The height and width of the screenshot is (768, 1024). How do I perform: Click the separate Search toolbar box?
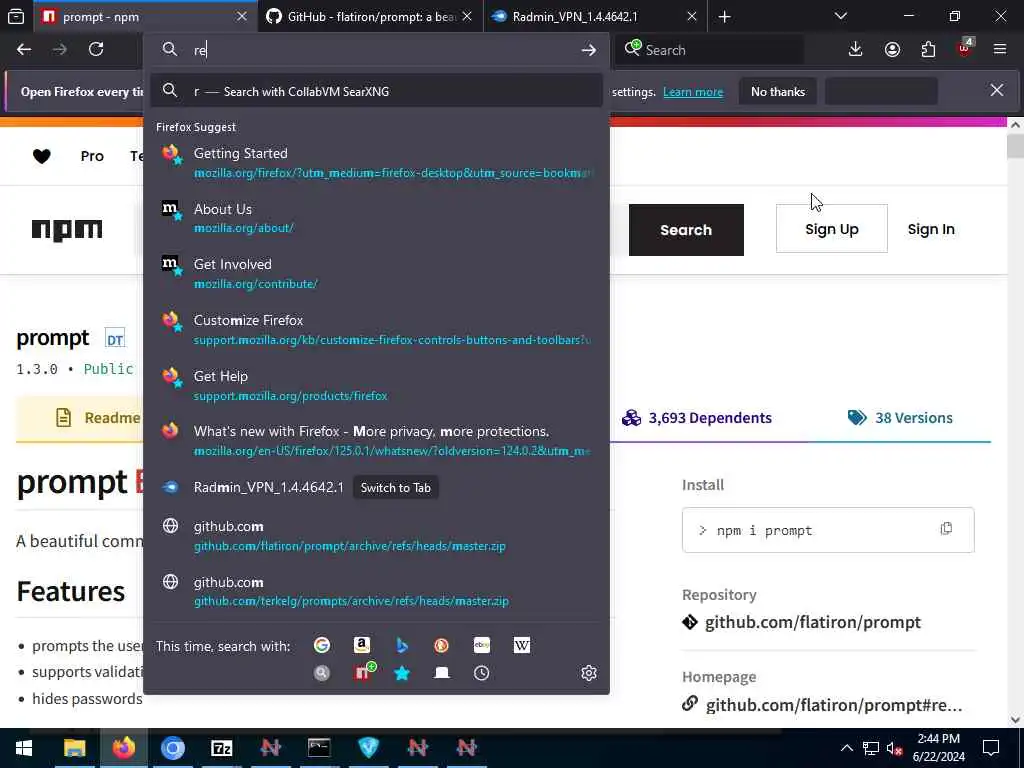click(711, 50)
